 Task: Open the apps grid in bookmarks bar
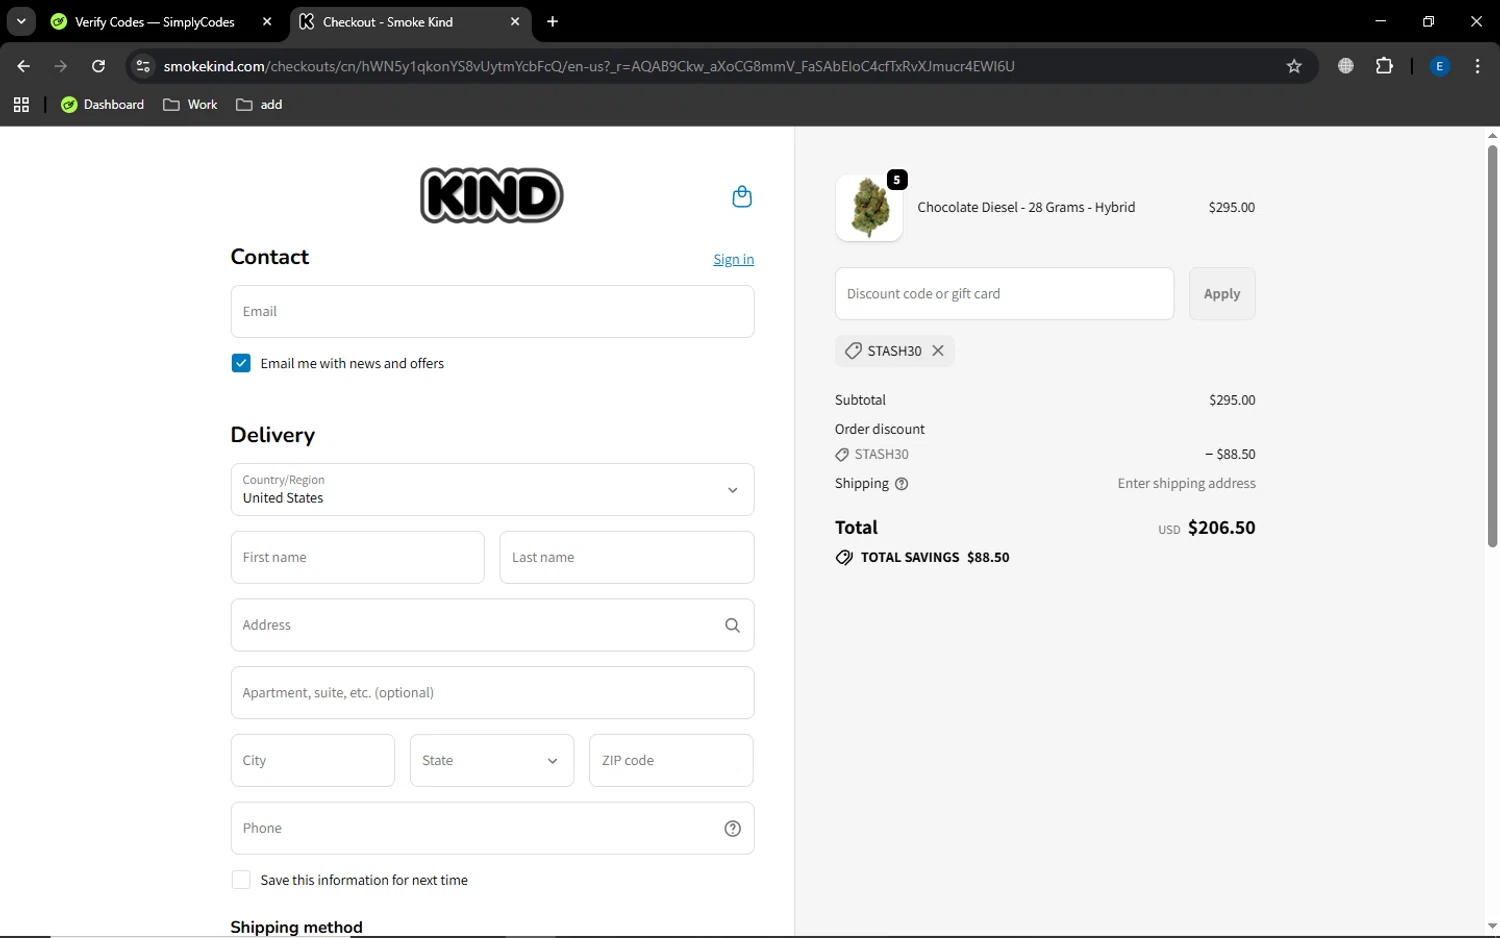[21, 104]
